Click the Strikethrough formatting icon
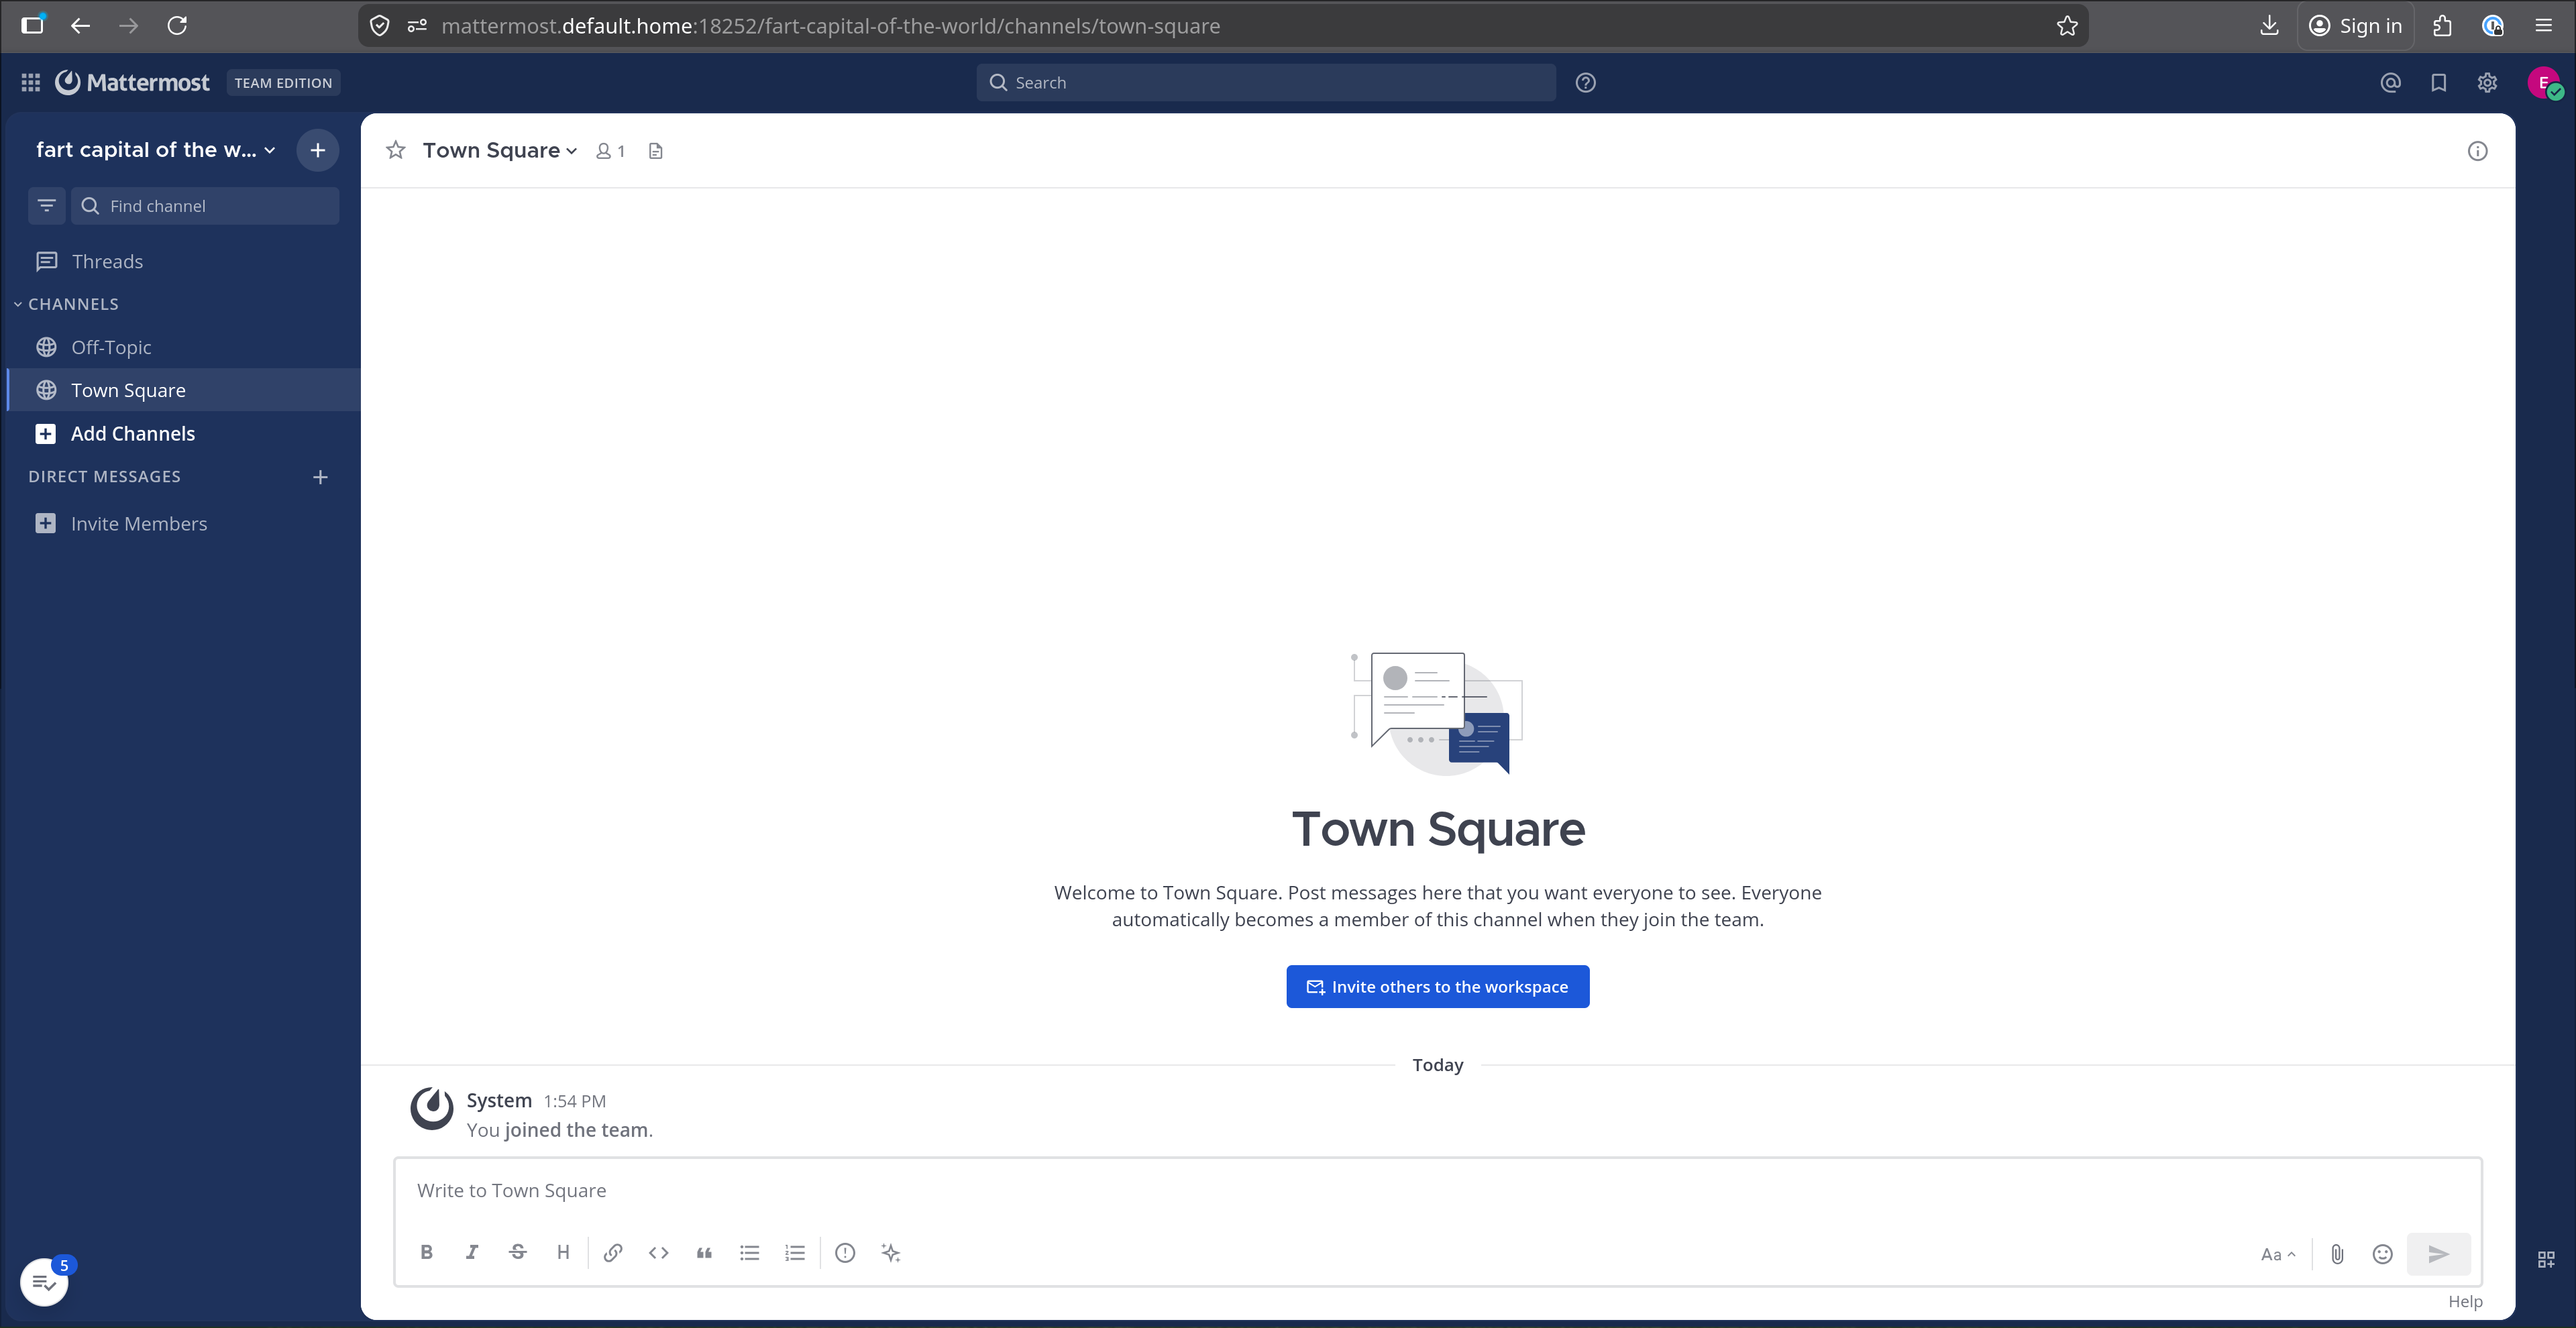Screen dimensions: 2576x1328 tap(517, 1252)
